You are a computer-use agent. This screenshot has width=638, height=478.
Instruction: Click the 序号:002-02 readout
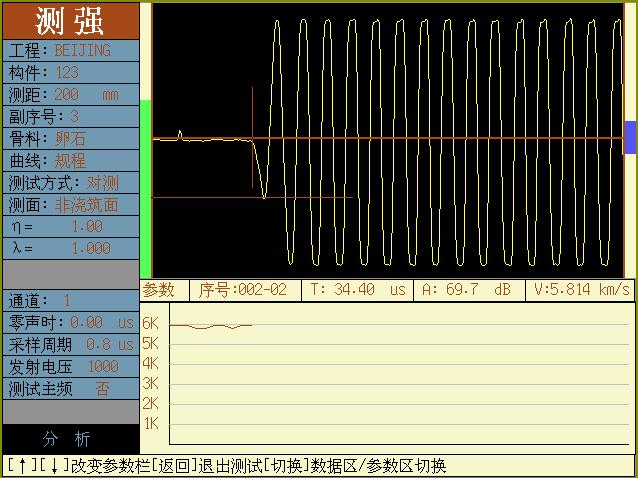coord(243,289)
